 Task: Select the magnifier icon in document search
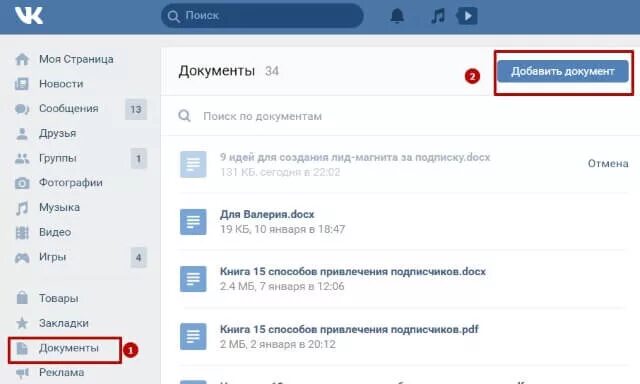click(184, 116)
